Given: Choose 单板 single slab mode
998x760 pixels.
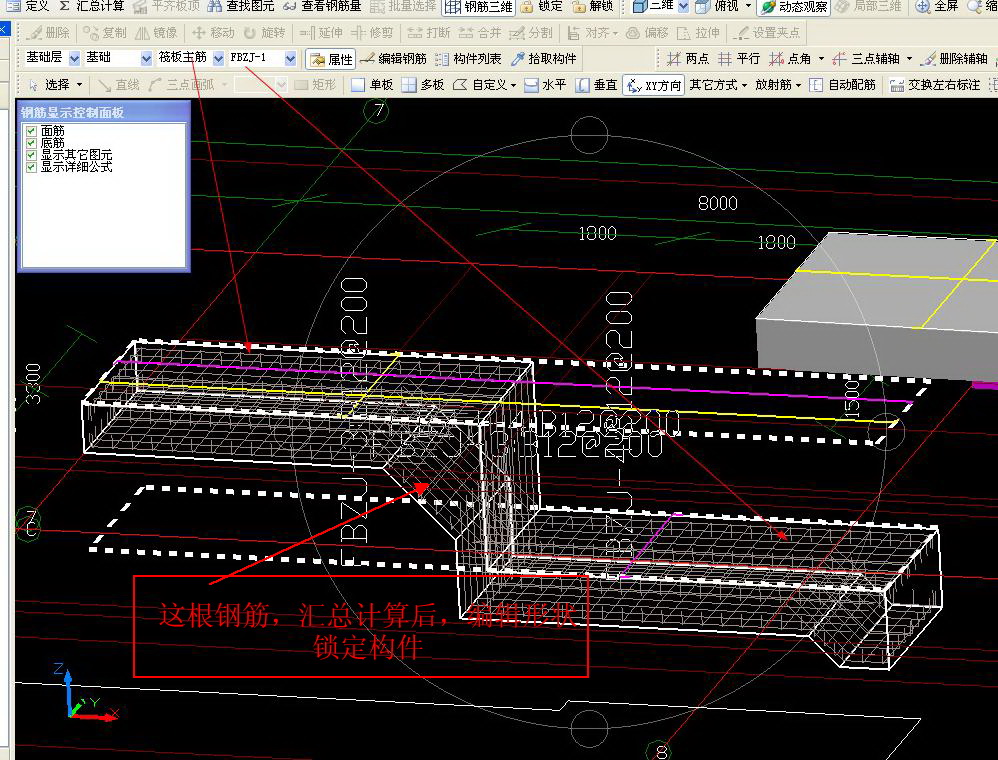Looking at the screenshot, I should tap(372, 85).
